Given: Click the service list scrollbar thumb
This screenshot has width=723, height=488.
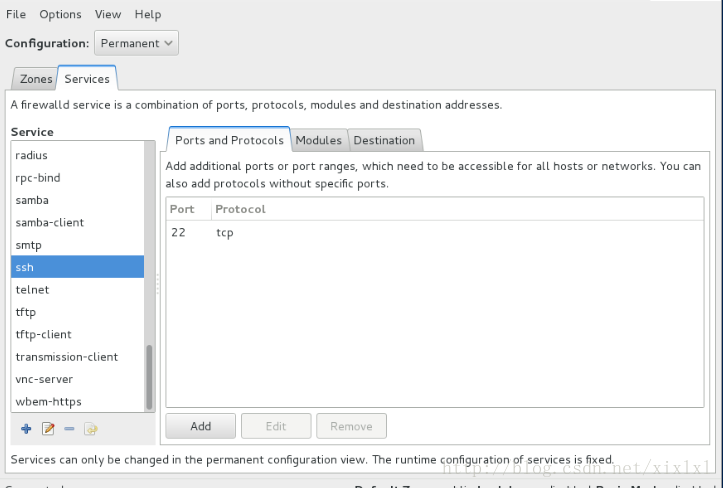Looking at the screenshot, I should point(149,377).
